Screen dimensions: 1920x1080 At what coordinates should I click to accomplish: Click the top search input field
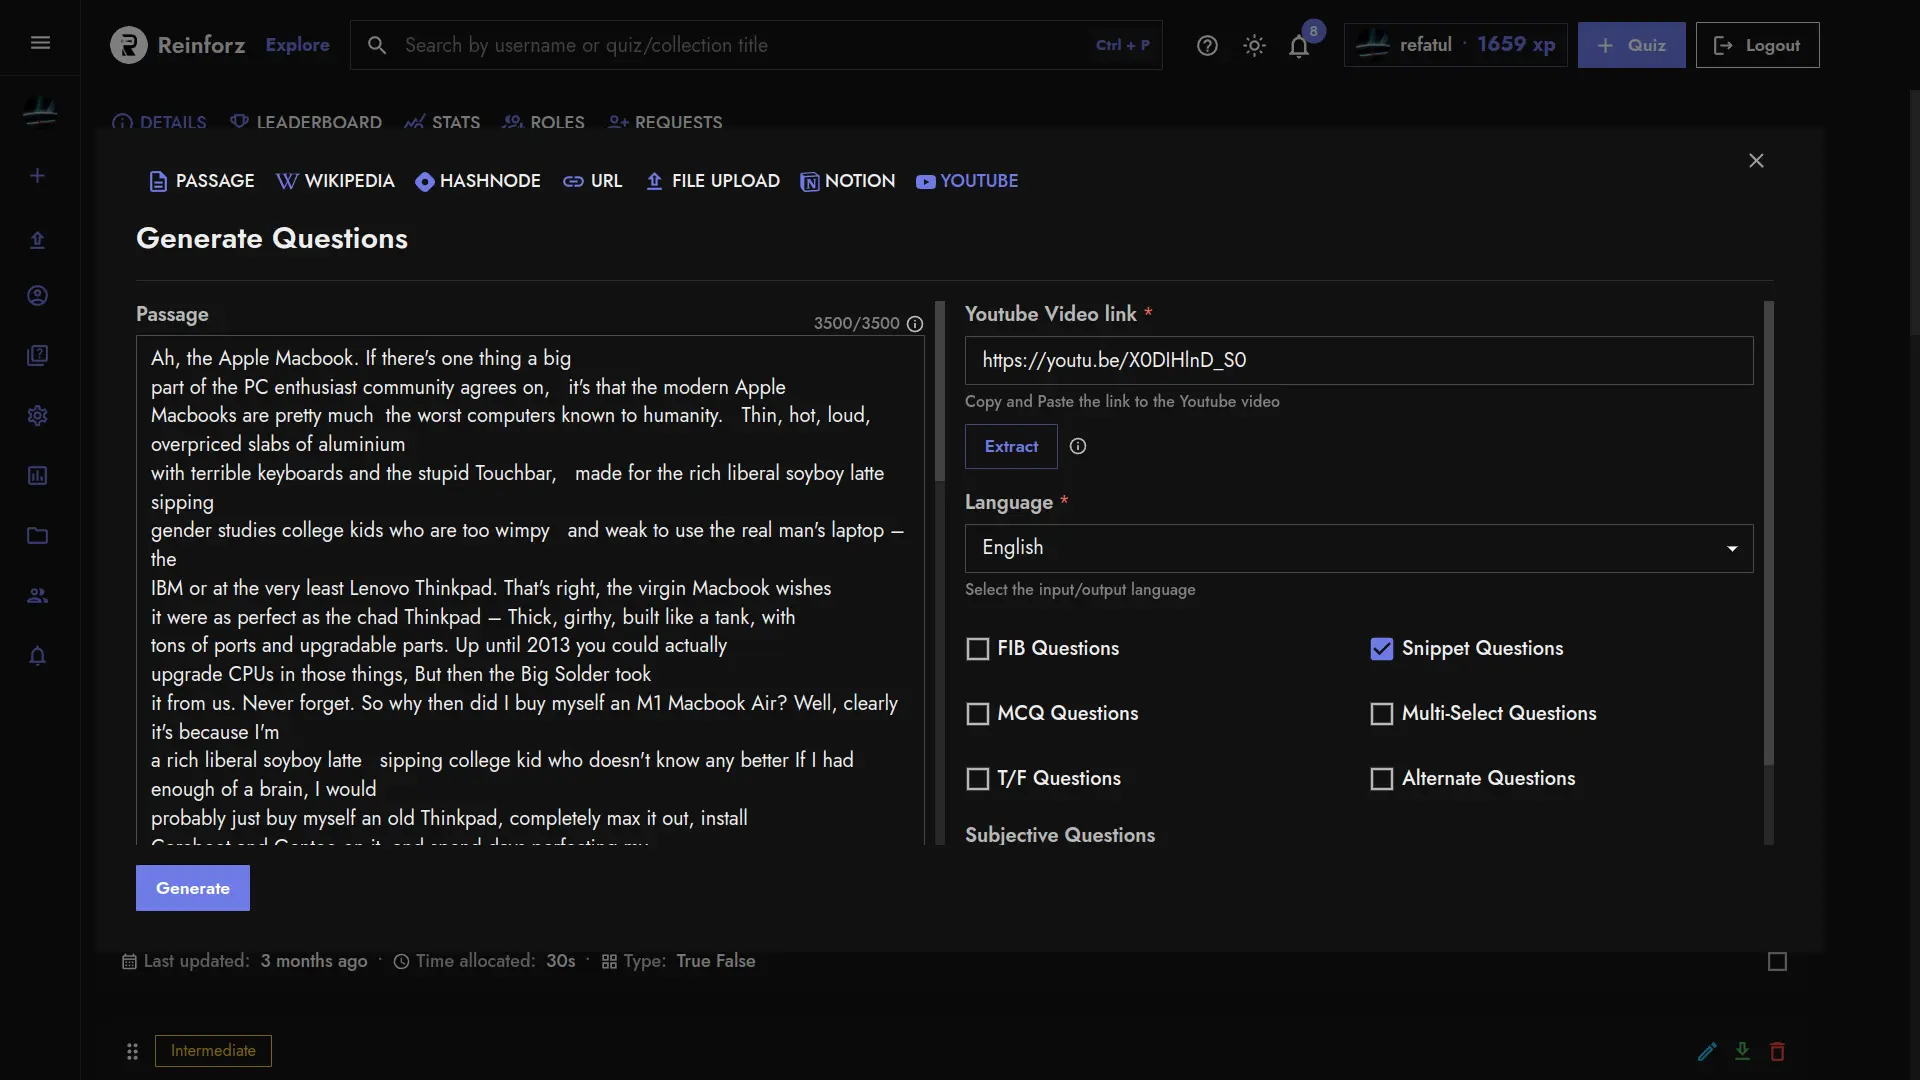point(756,45)
